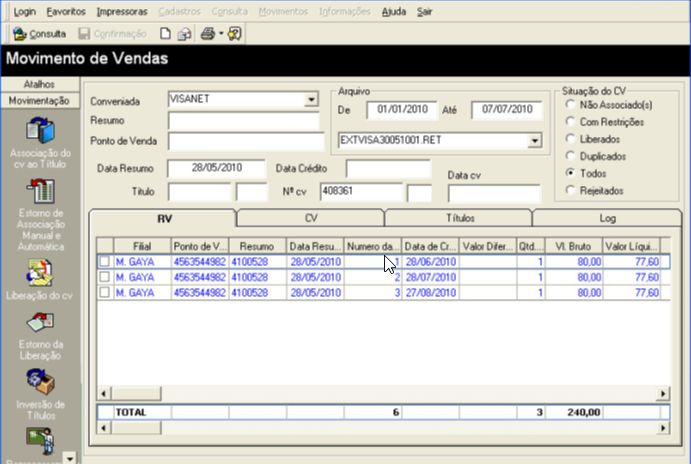This screenshot has height=464, width=691.
Task: Open Liberação do cv shortcut
Action: click(x=40, y=280)
